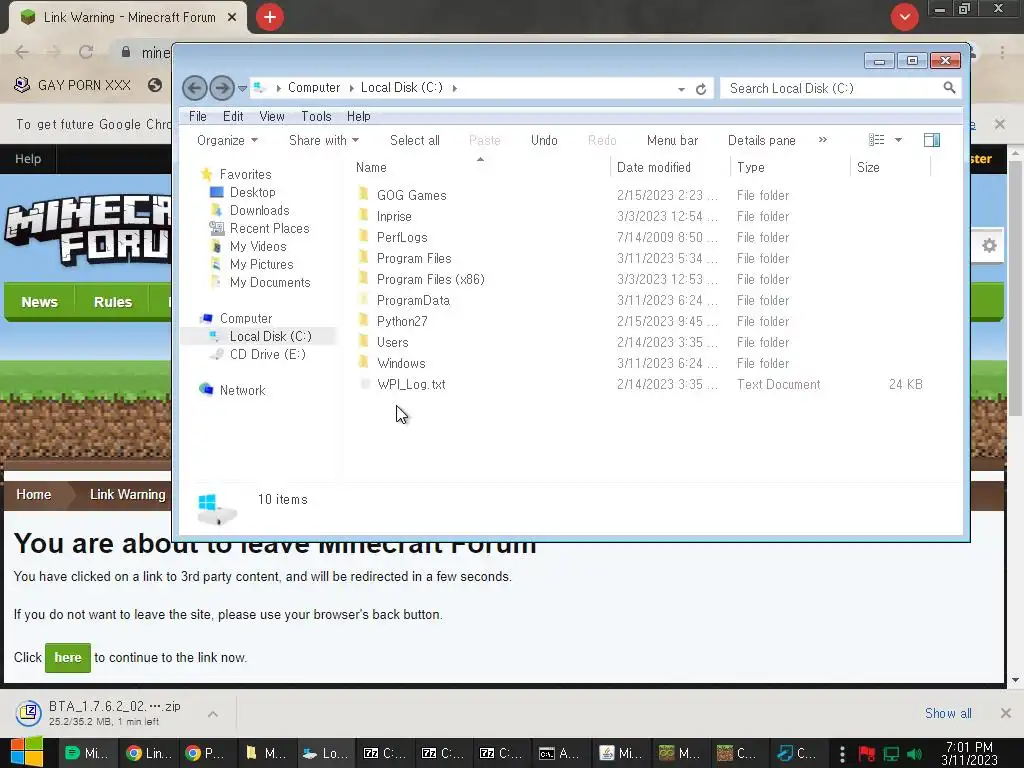Viewport: 1024px width, 768px height.
Task: Reload the page in the browser
Action: tap(86, 52)
